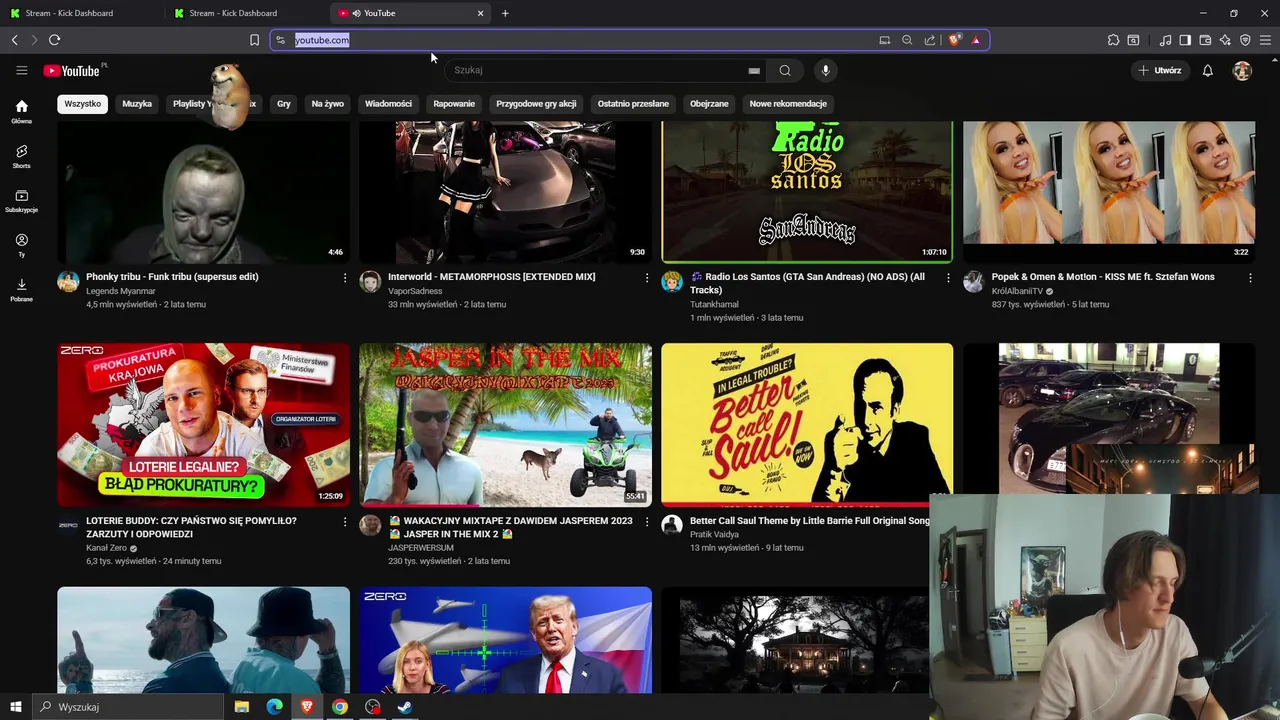This screenshot has width=1280, height=720.
Task: Open Tutankhamal channel link
Action: point(714,304)
